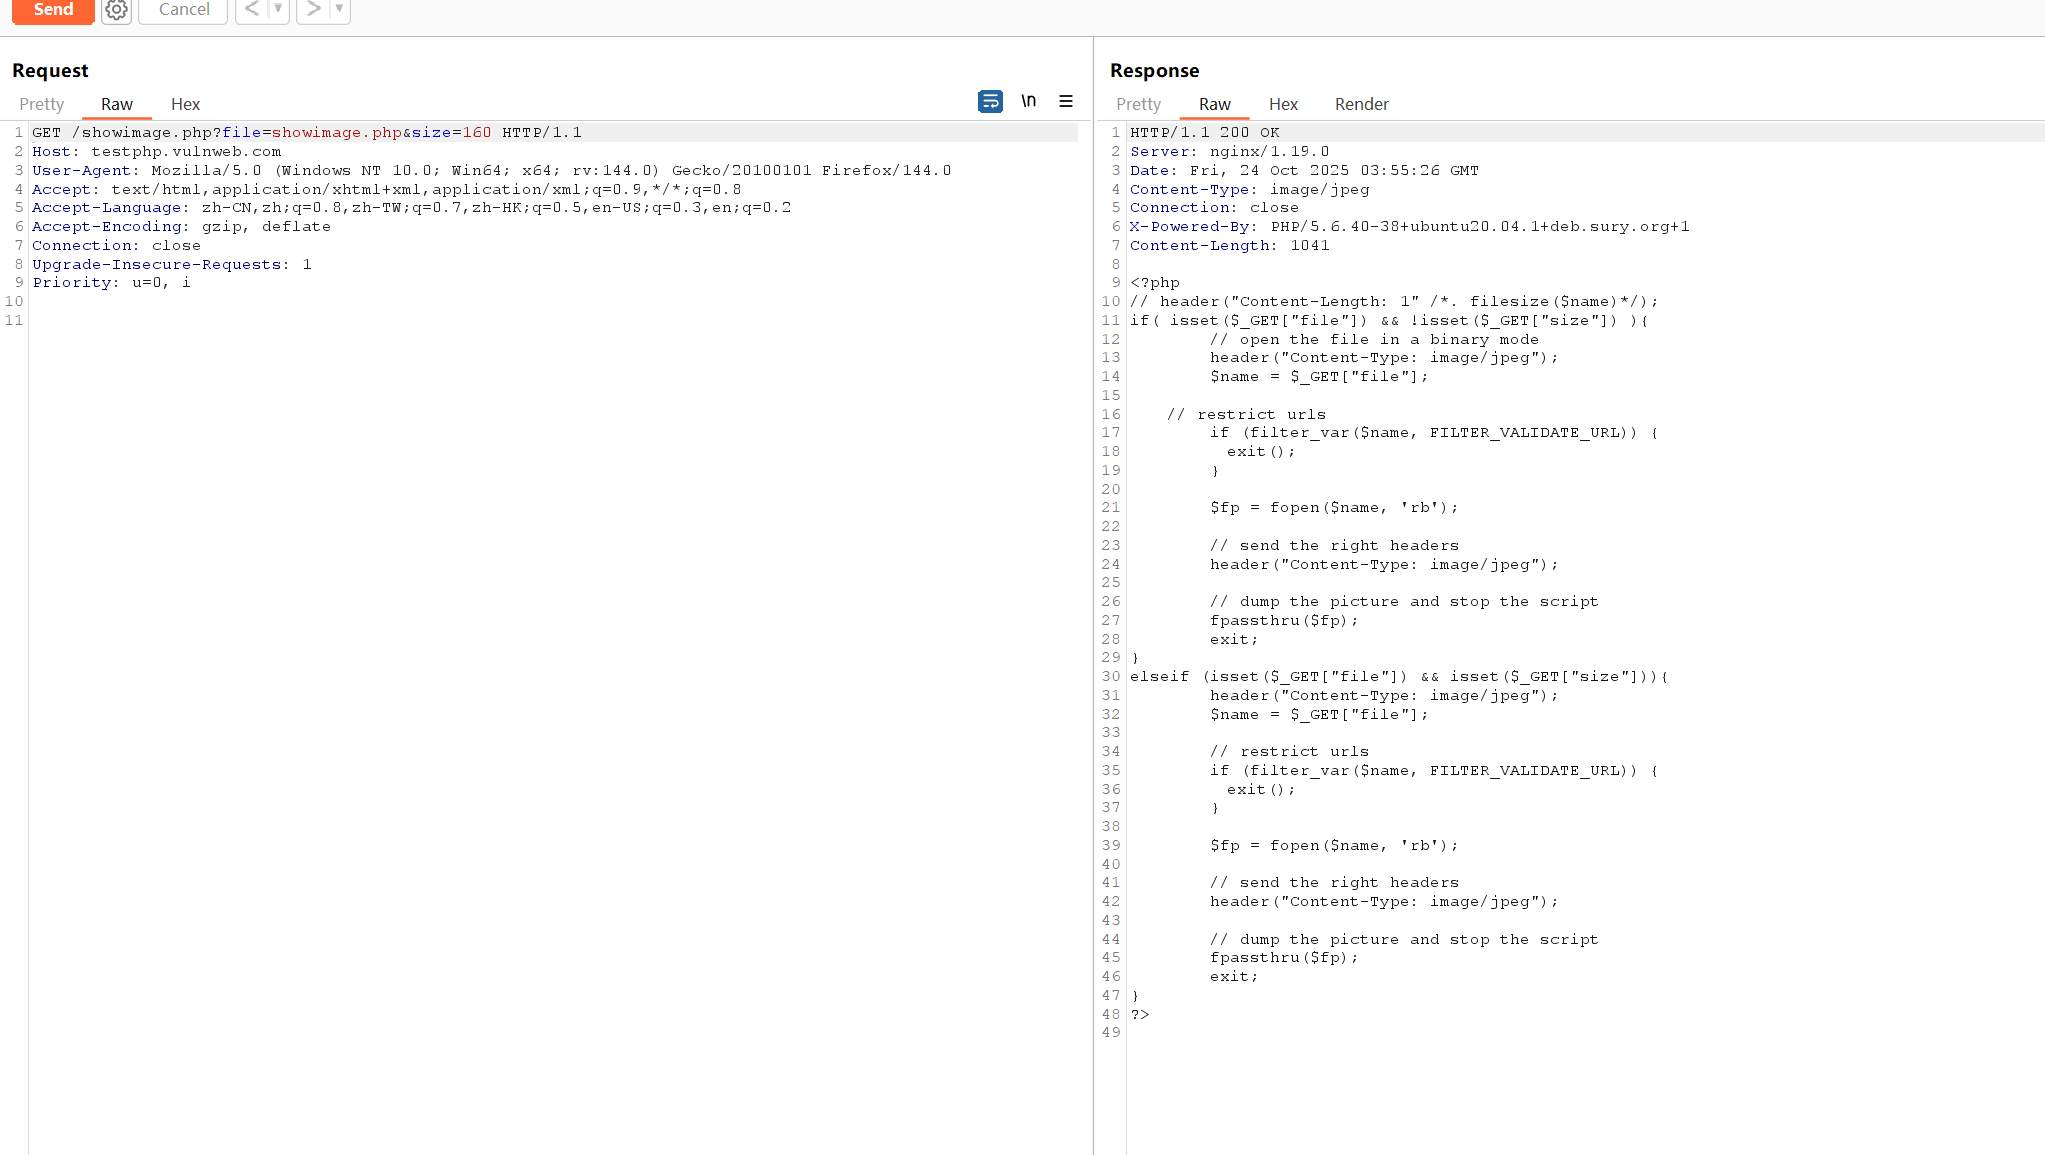Toggle line wrap in the request editor
The image size is (2045, 1155).
click(990, 101)
